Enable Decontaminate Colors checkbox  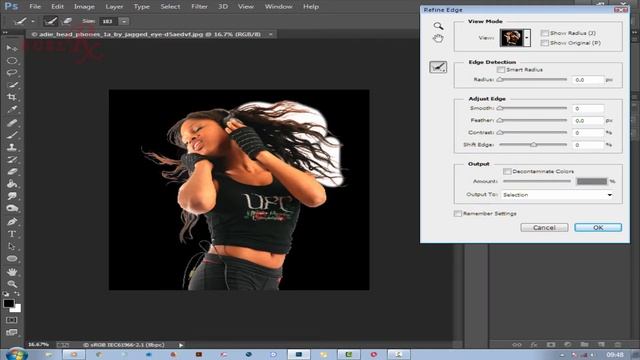(507, 171)
